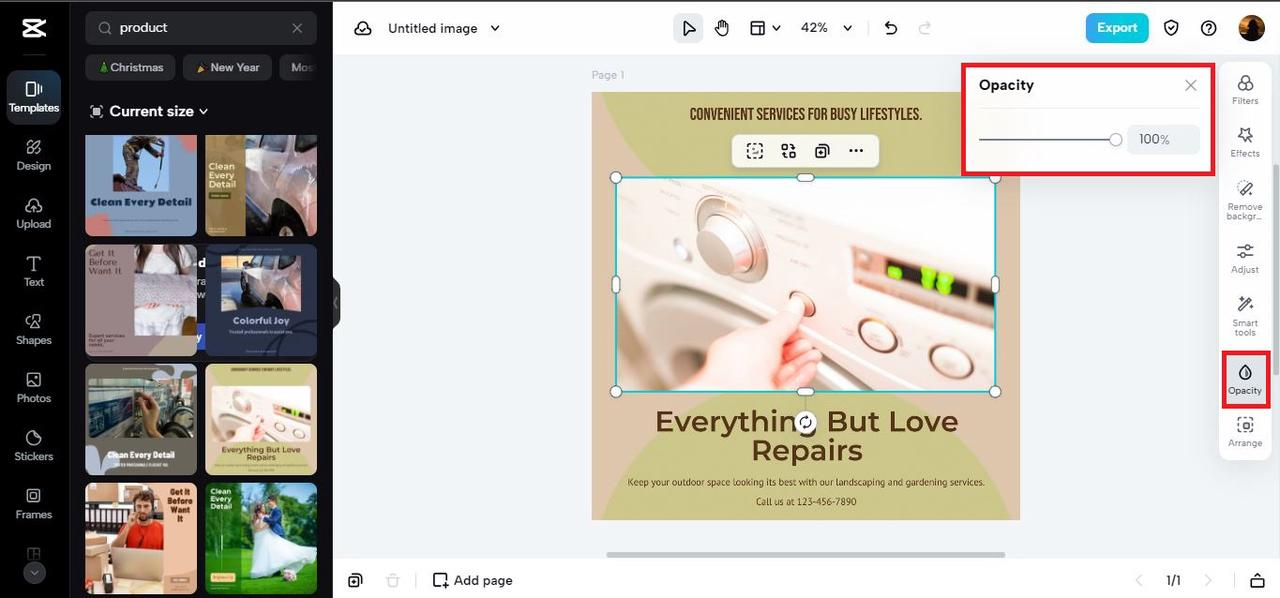
Task: Open the Upload panel
Action: (34, 213)
